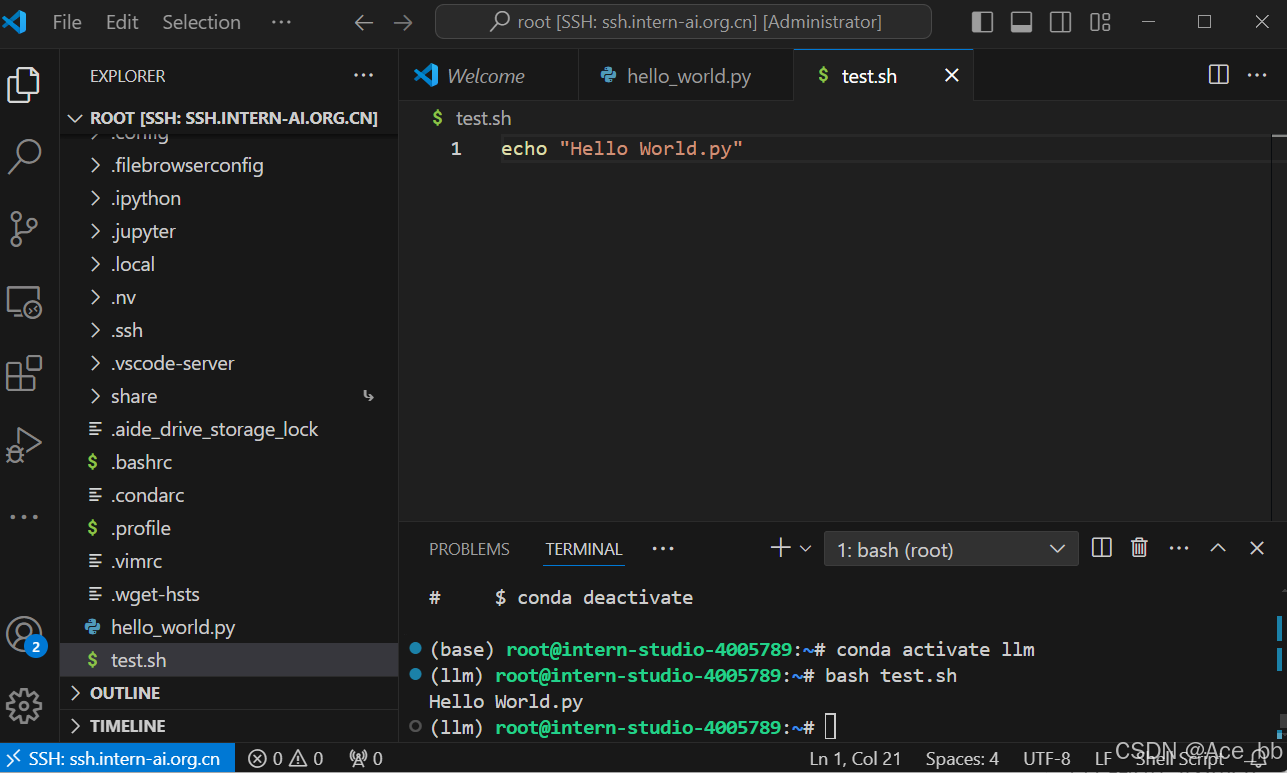Image resolution: width=1287 pixels, height=773 pixels.
Task: Show more panel tabs ellipsis
Action: pos(663,549)
